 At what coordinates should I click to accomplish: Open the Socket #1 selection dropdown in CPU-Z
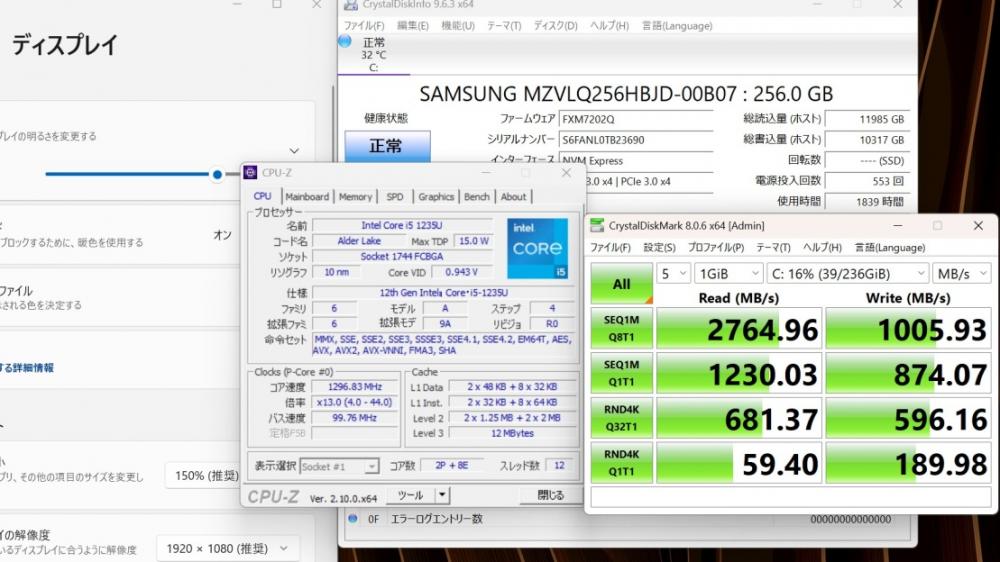pyautogui.click(x=339, y=466)
